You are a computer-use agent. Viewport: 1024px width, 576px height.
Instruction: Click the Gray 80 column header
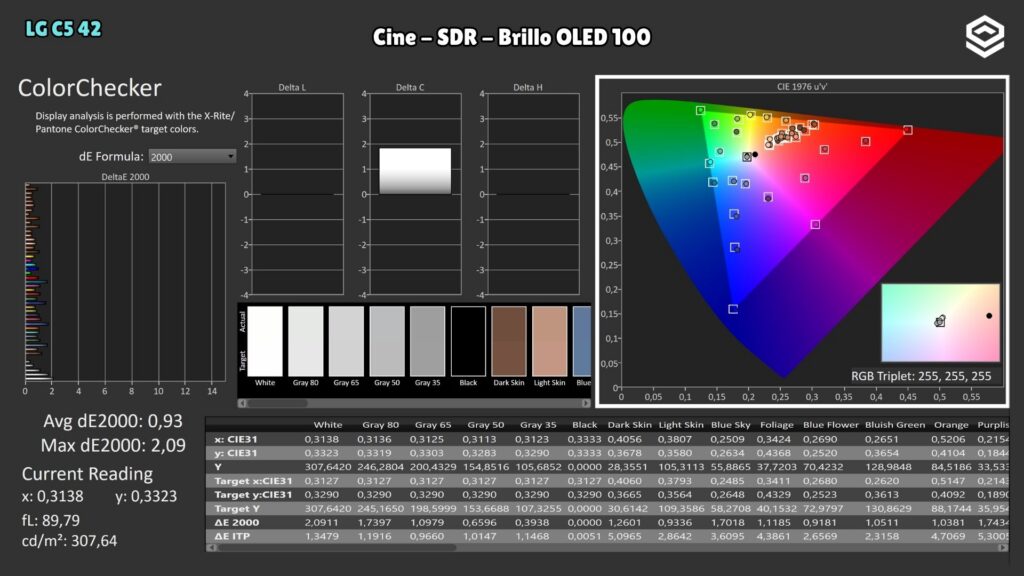pos(380,424)
